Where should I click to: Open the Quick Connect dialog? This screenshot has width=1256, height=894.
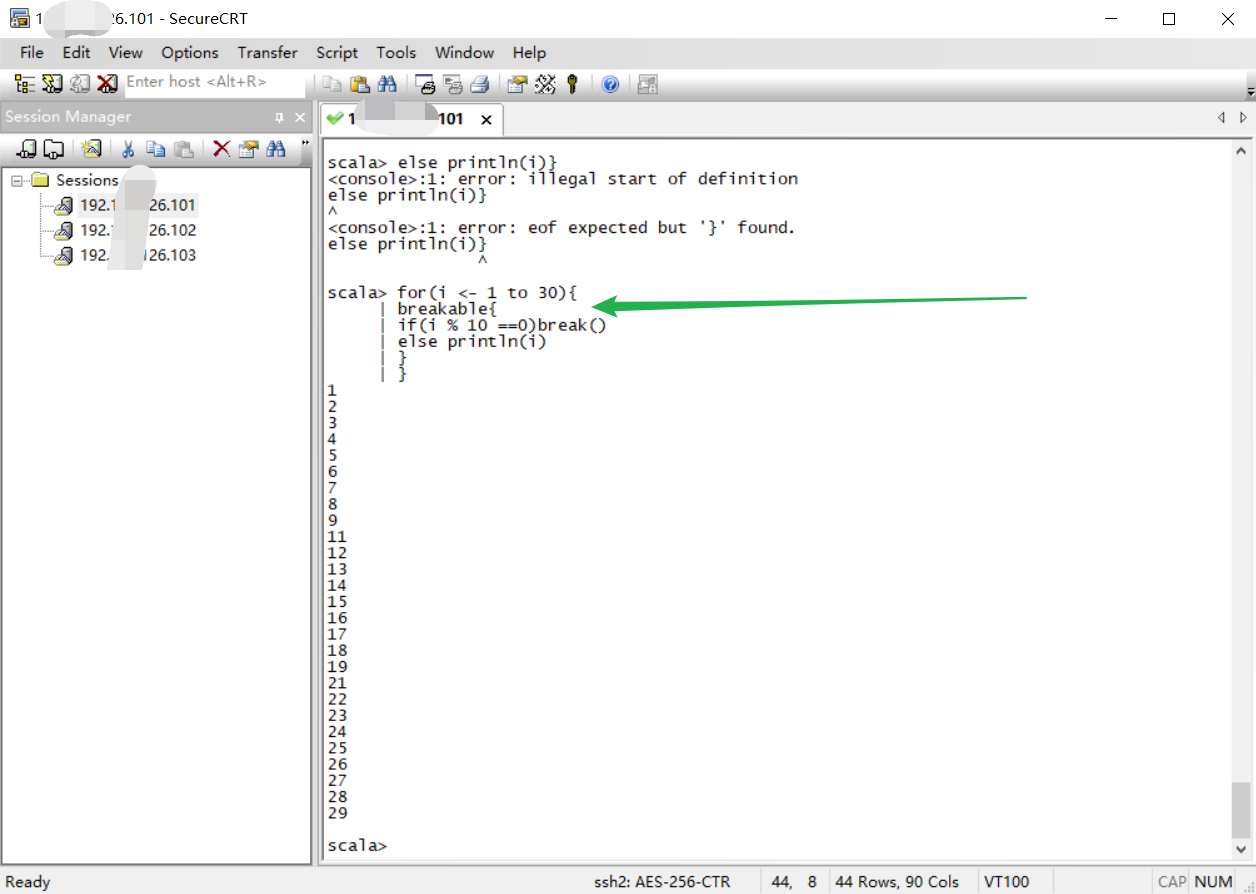(x=51, y=83)
